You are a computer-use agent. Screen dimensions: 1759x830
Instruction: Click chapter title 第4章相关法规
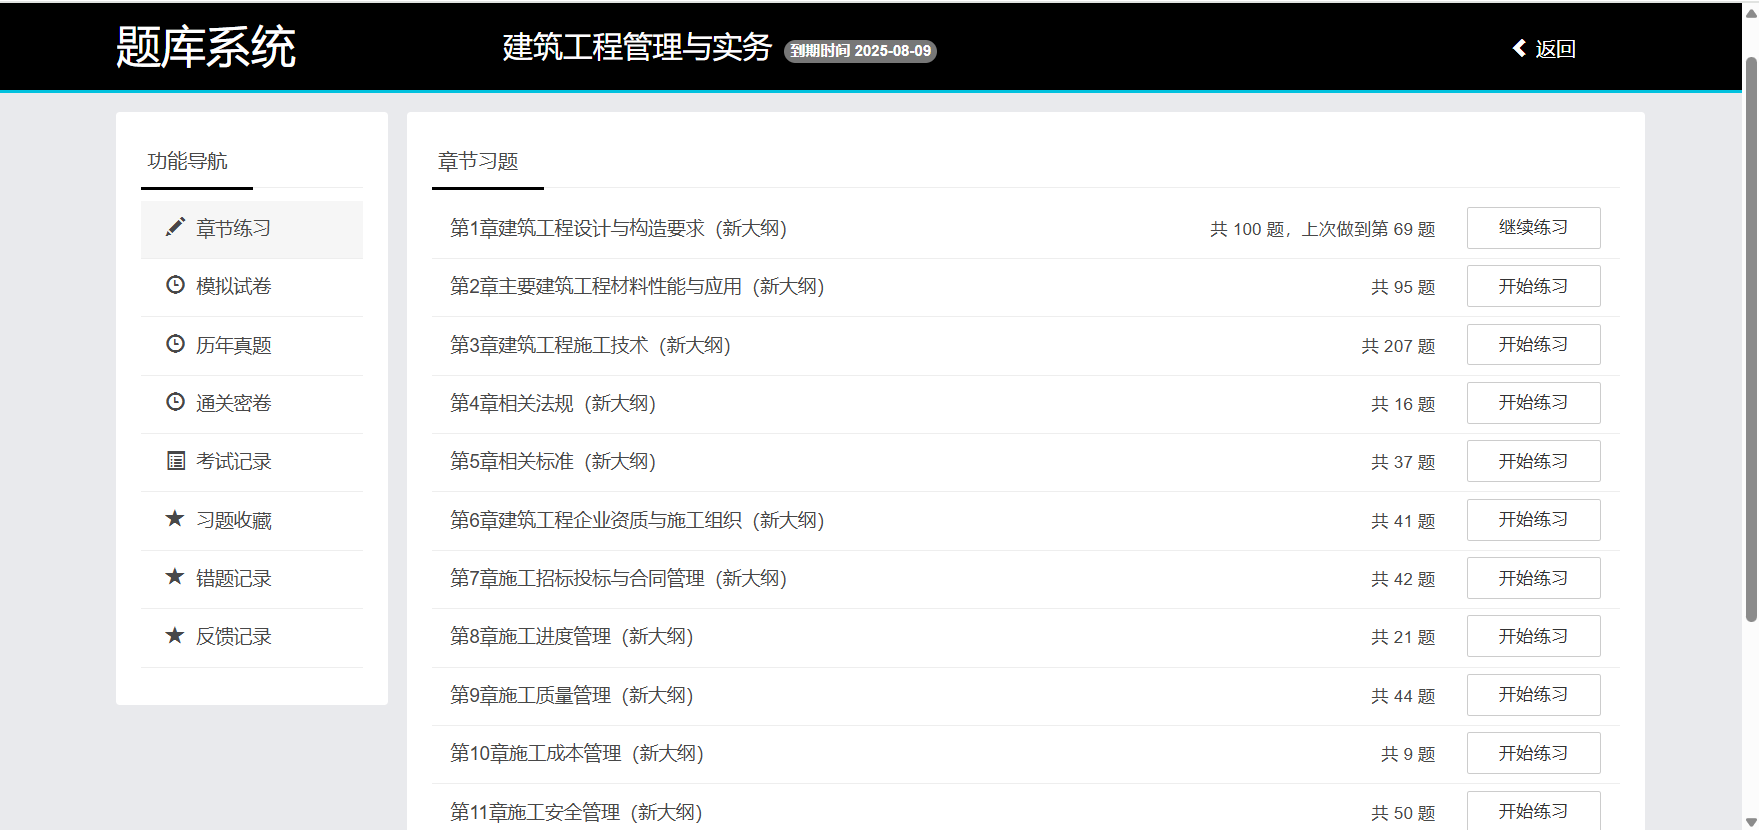[553, 404]
